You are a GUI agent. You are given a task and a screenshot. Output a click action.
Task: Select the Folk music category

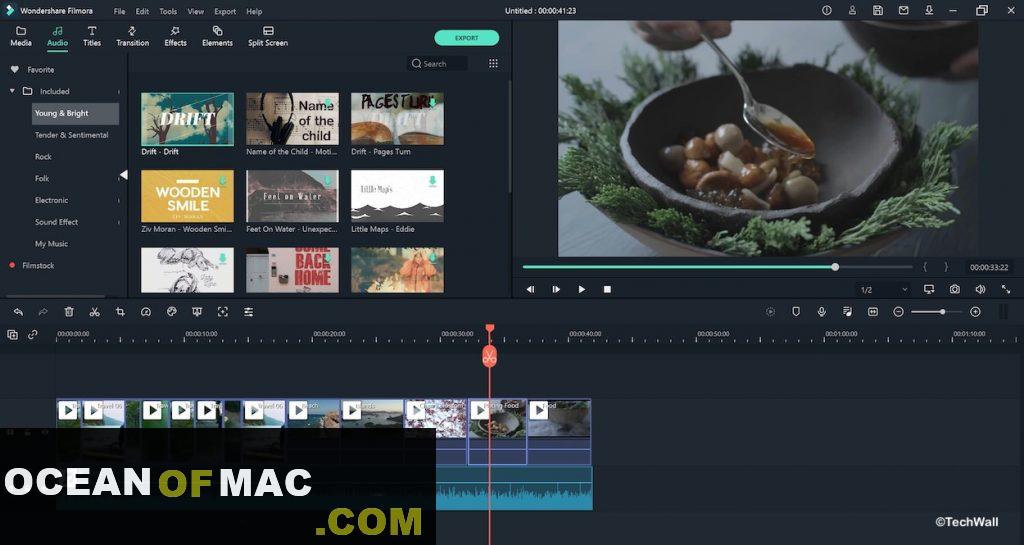click(42, 178)
